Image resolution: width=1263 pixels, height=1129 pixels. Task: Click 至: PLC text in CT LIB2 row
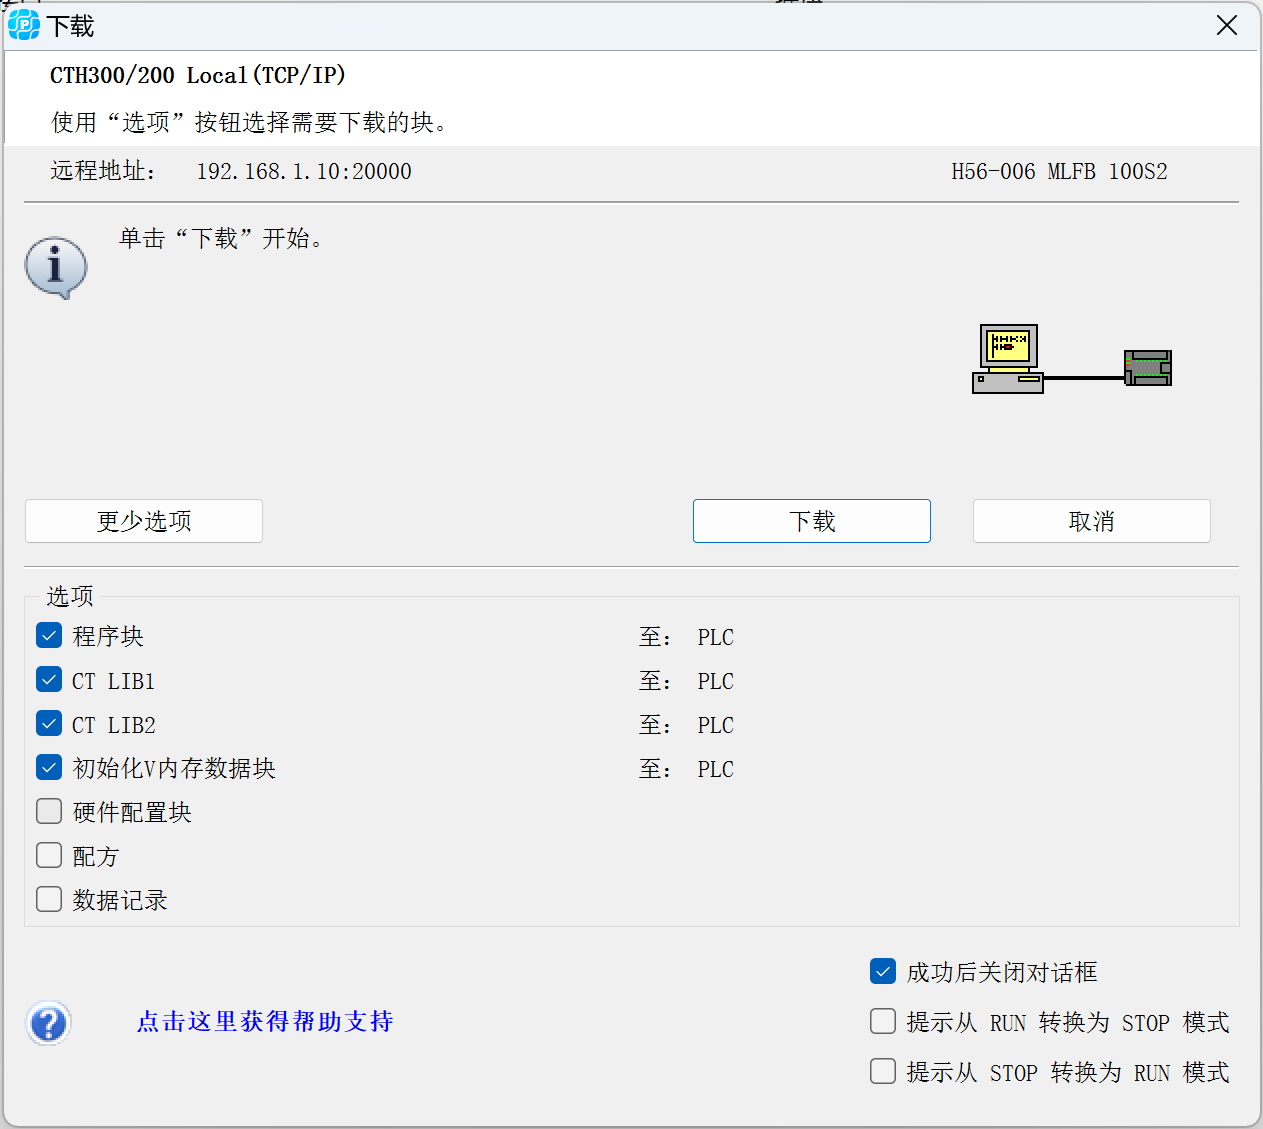click(x=687, y=725)
